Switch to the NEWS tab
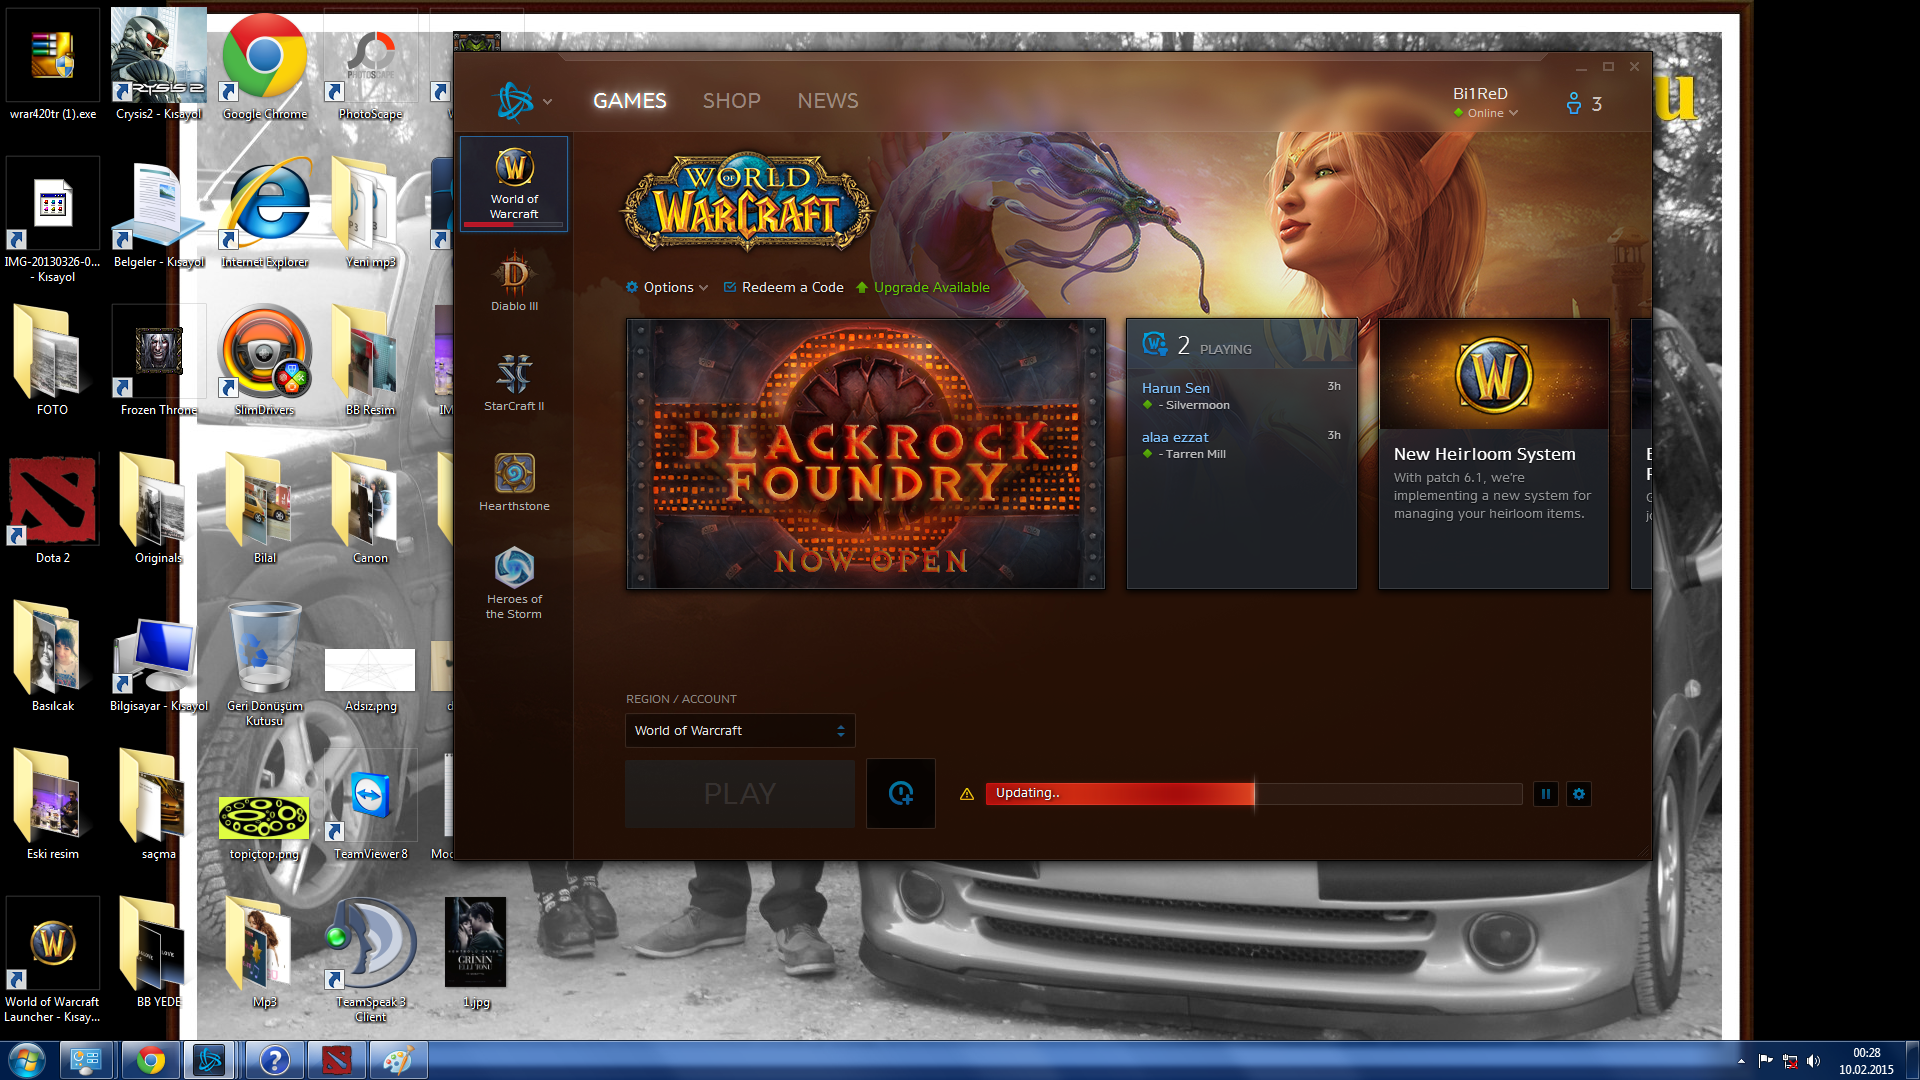Image resolution: width=1920 pixels, height=1080 pixels. 827,101
